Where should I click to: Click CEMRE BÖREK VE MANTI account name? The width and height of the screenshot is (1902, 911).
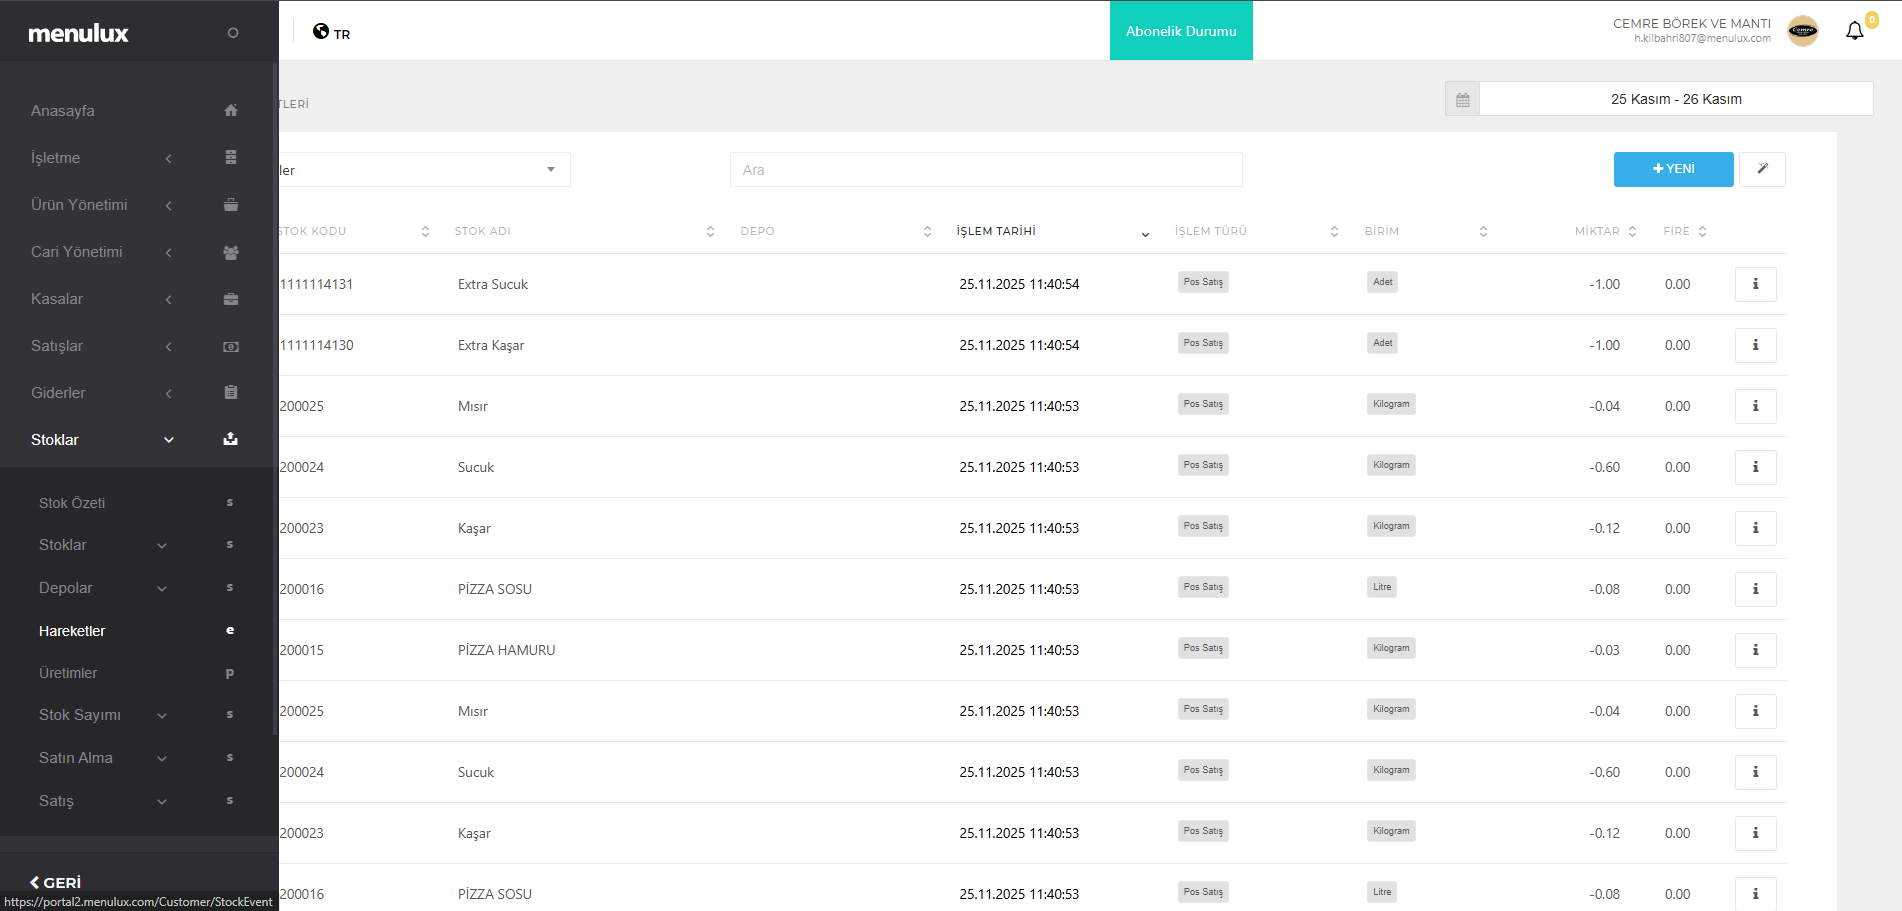[x=1692, y=23]
